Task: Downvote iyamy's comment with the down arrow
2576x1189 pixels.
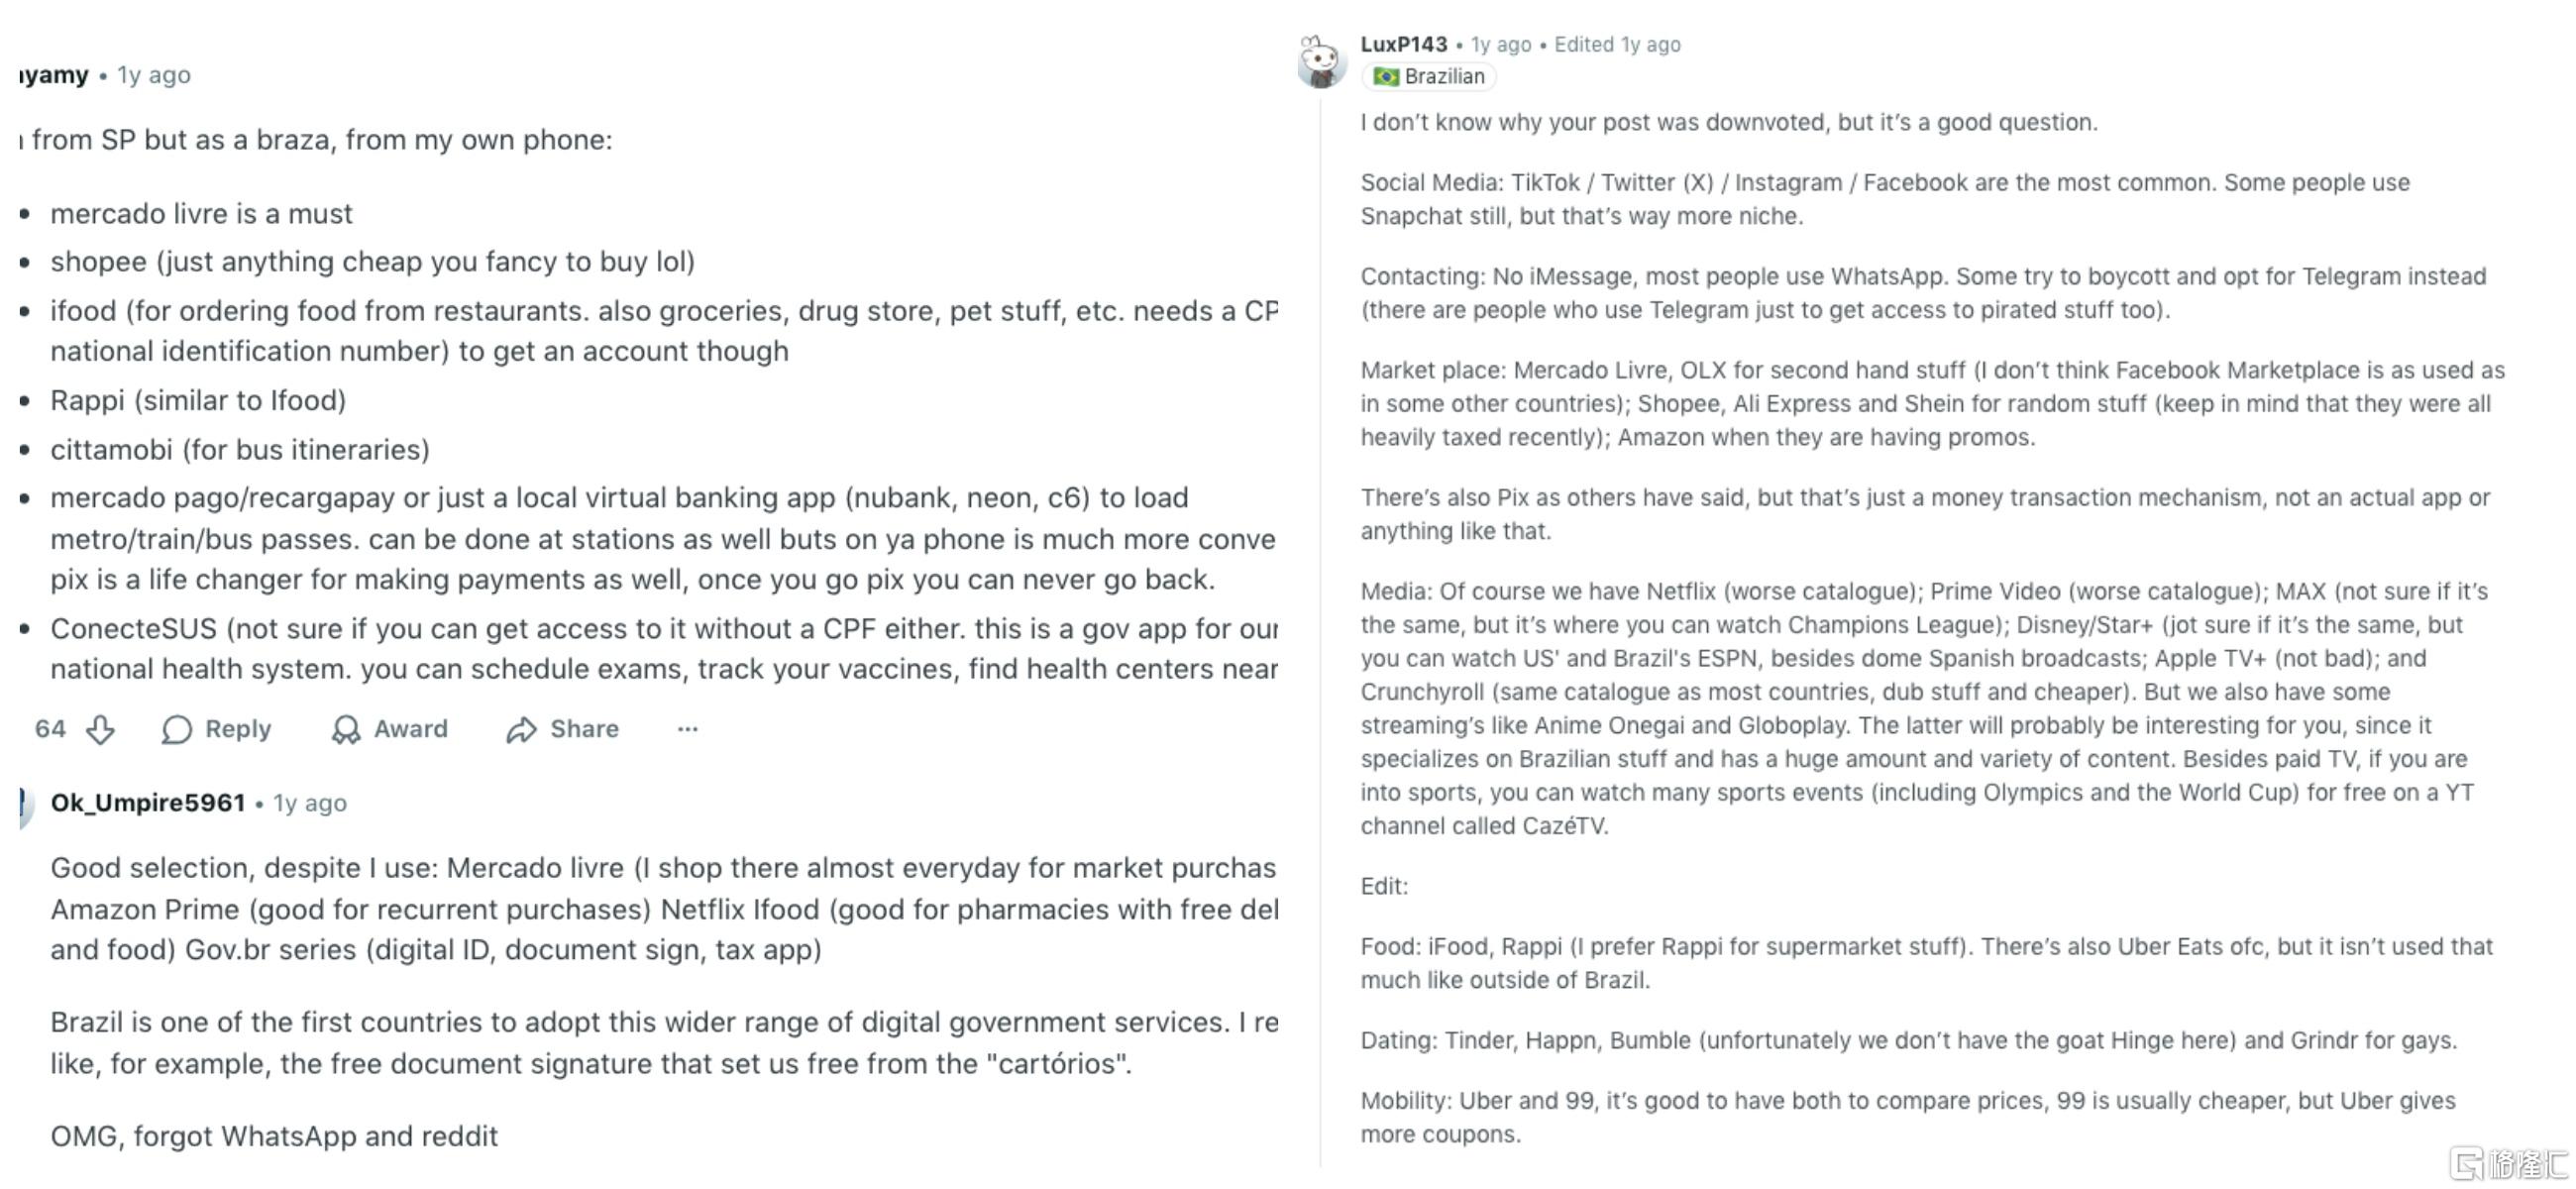Action: pyautogui.click(x=100, y=730)
